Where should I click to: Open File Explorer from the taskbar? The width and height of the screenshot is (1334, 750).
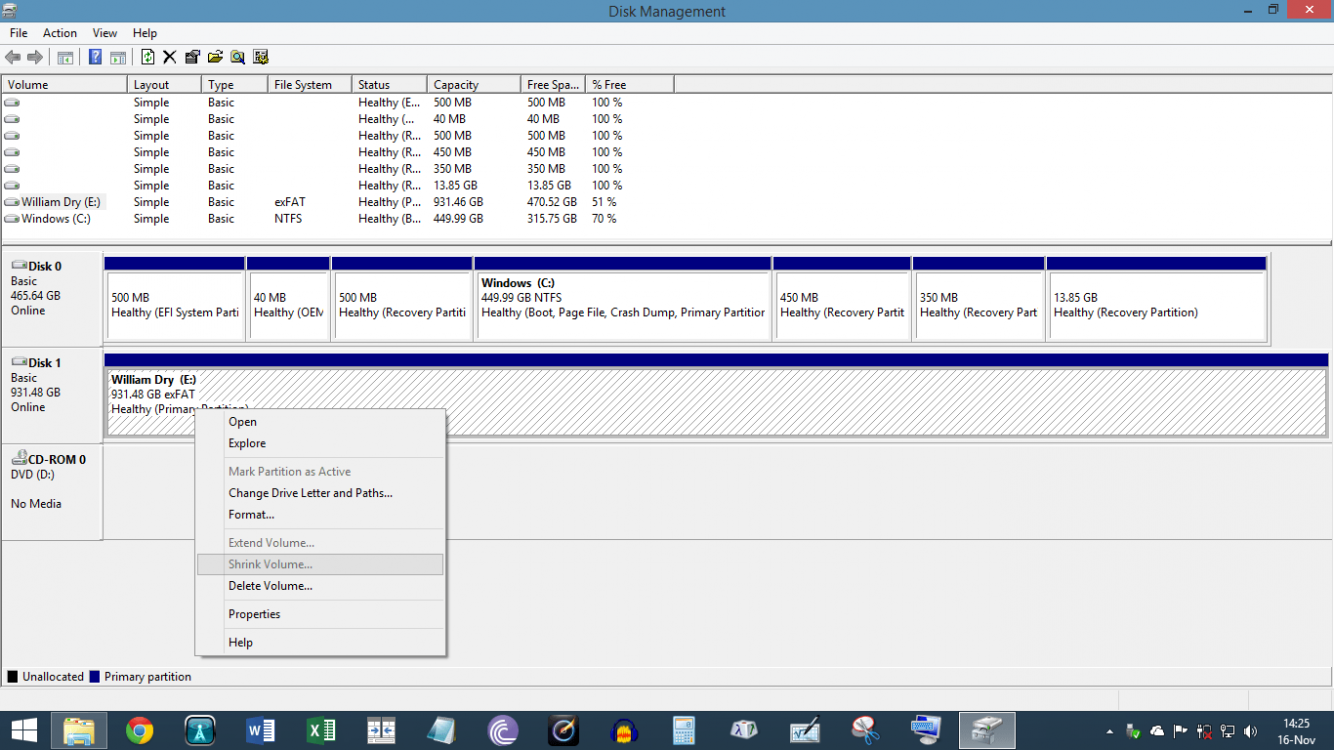(x=79, y=730)
